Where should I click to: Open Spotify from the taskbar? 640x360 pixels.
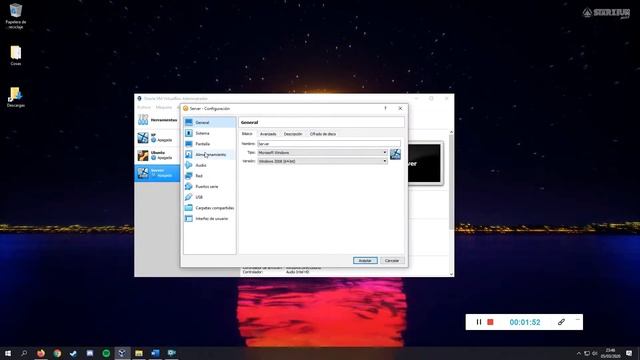[x=106, y=353]
